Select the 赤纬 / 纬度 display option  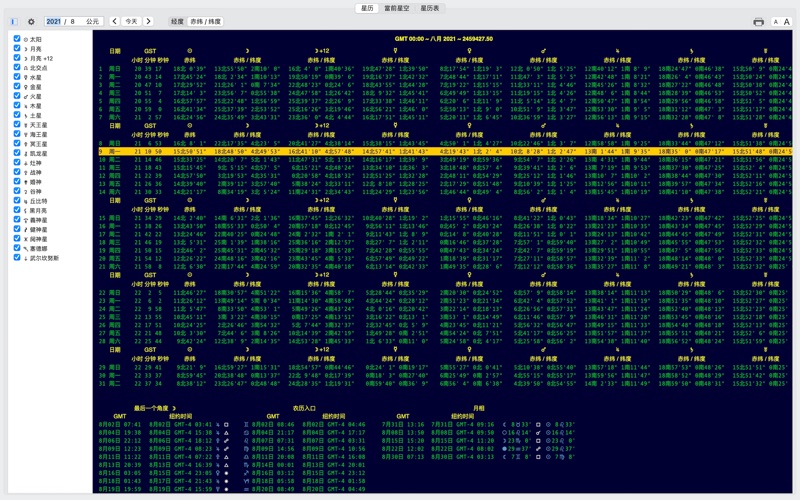(206, 21)
